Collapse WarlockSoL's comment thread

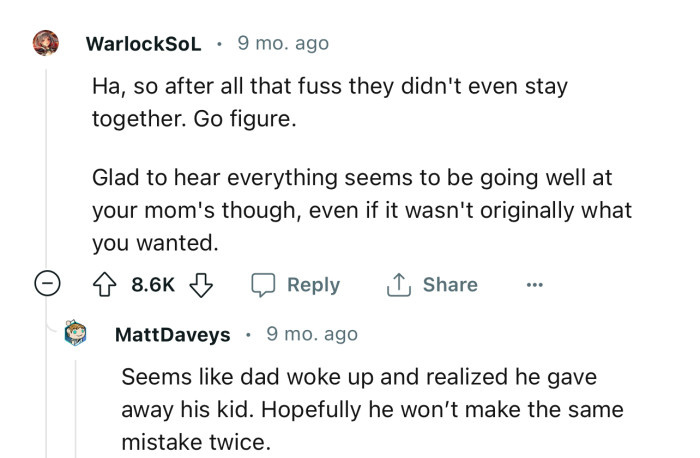(46, 285)
